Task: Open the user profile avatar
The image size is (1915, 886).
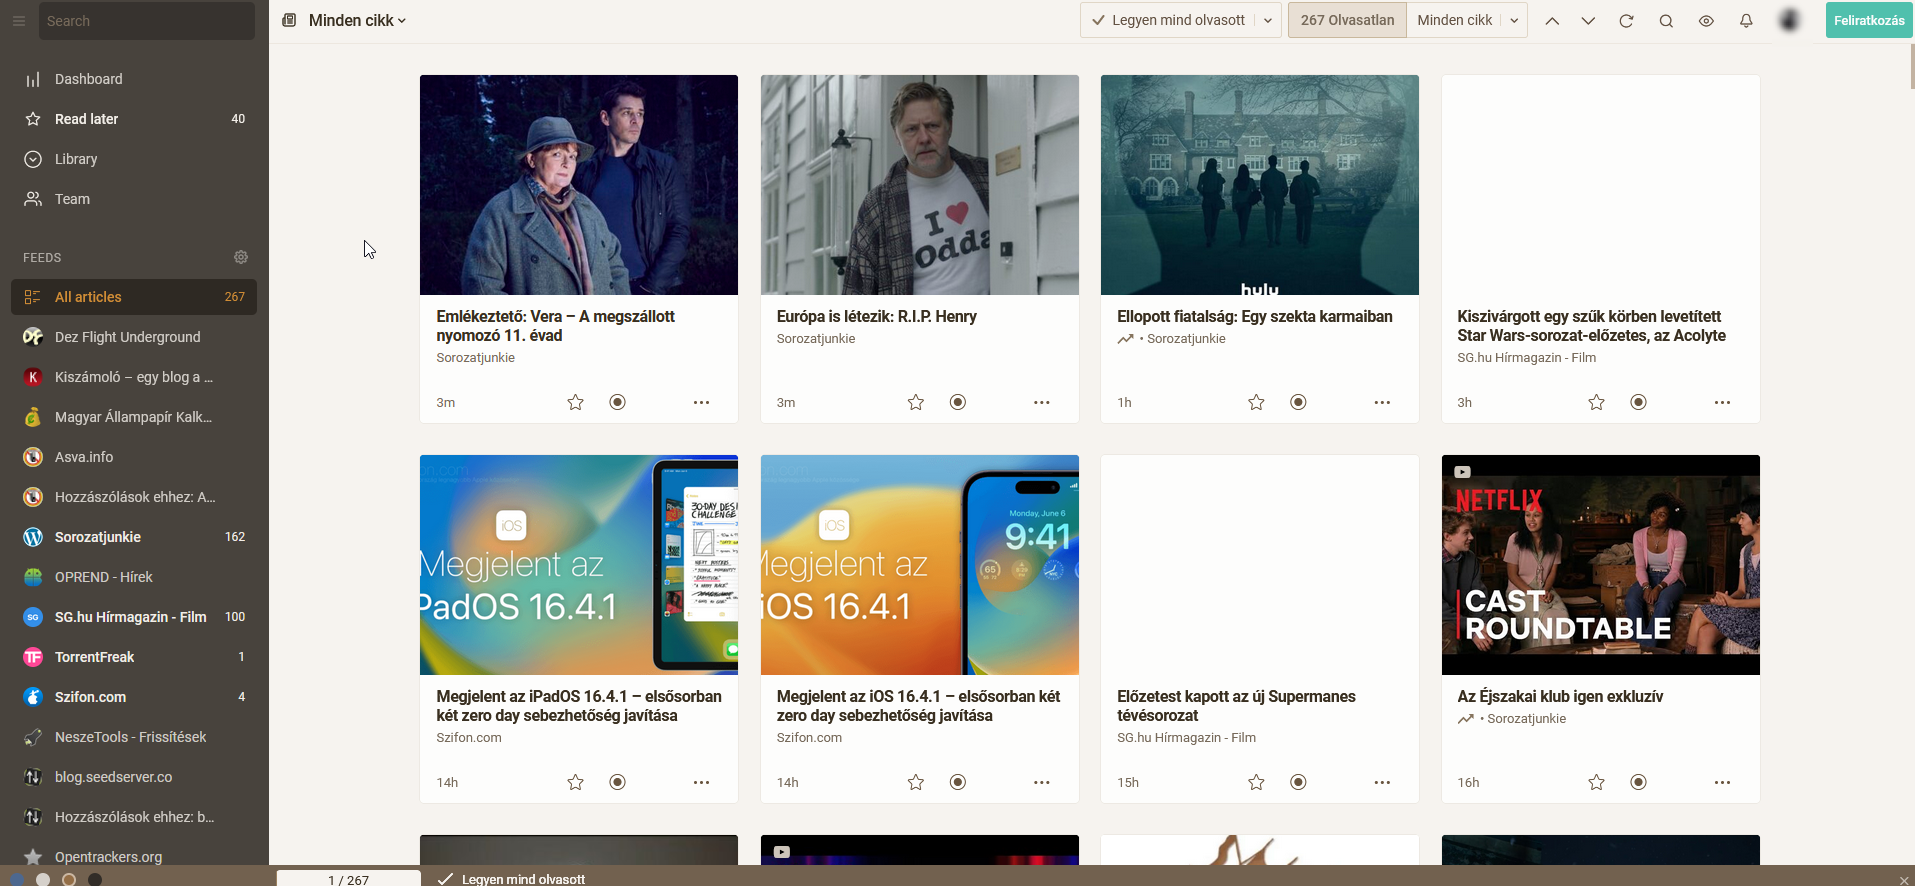Action: click(1790, 20)
